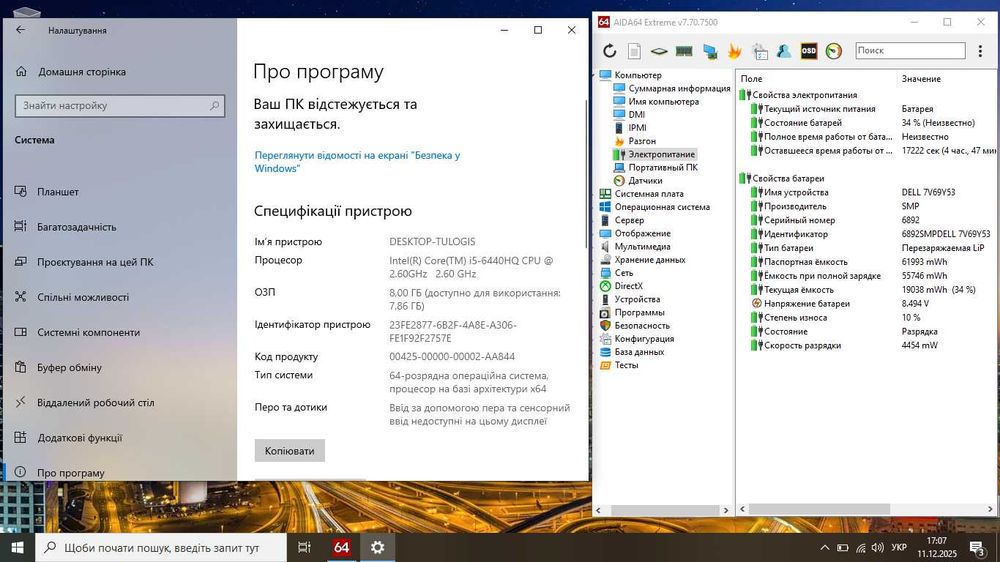Toggle the OSD panel icon

pyautogui.click(x=809, y=51)
